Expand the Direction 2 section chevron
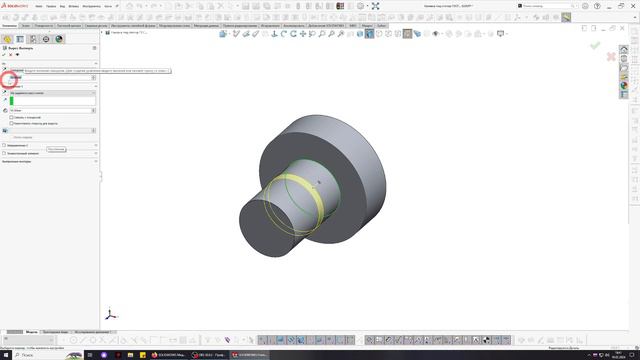This screenshot has height=360, width=640. point(96,145)
